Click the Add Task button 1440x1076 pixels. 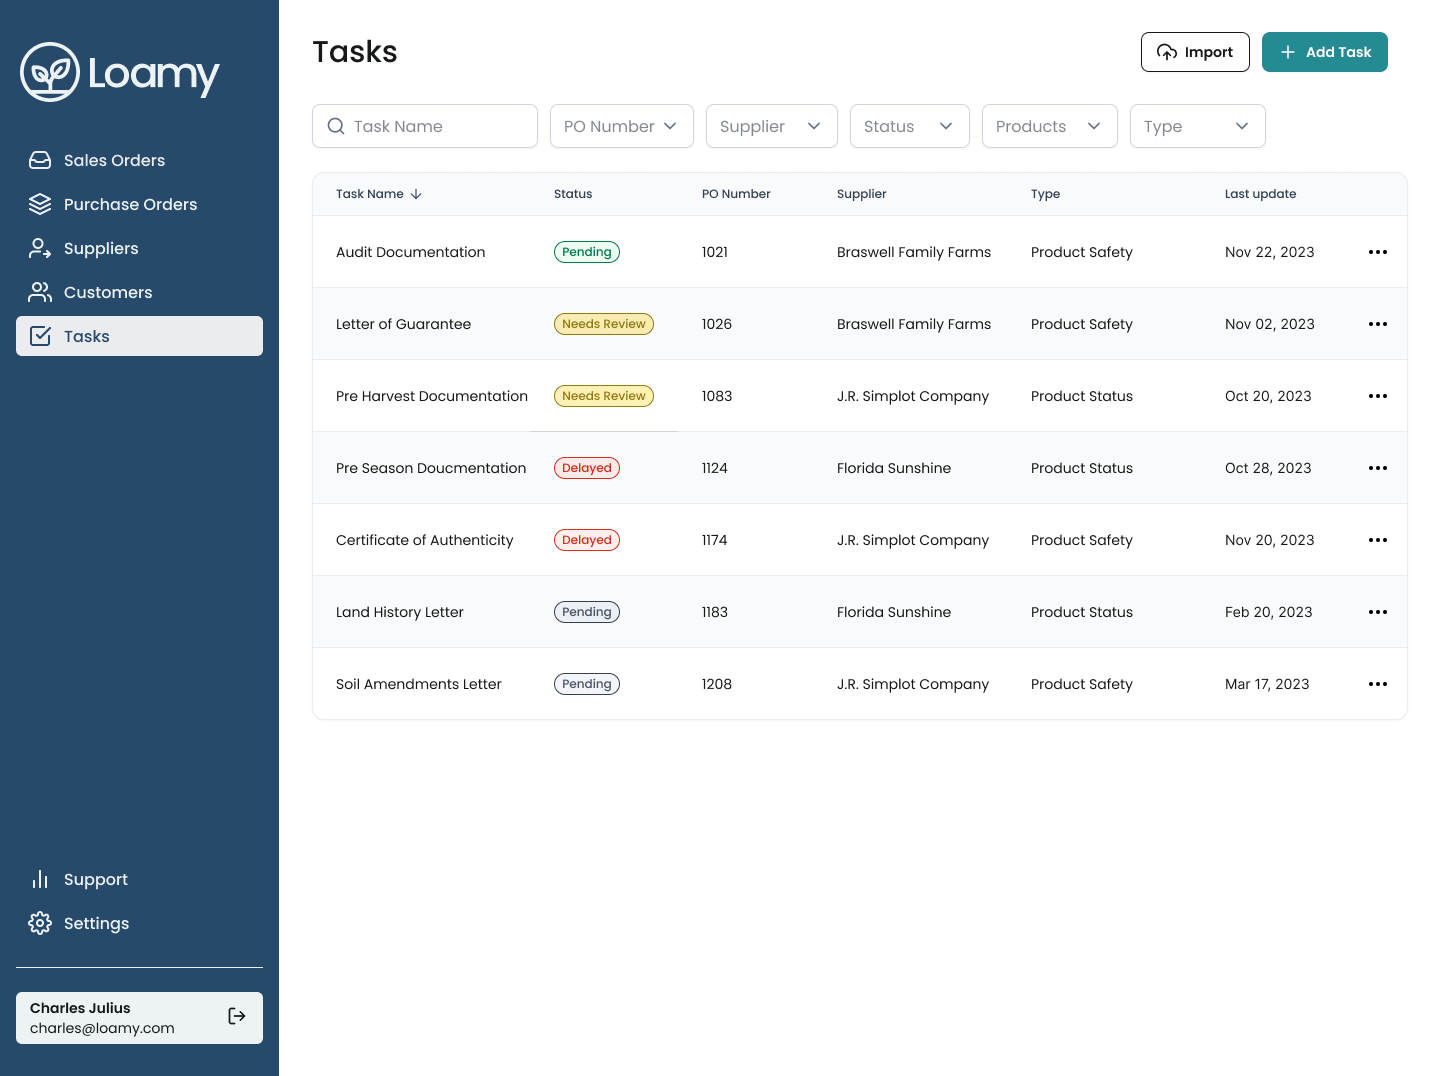(x=1325, y=52)
